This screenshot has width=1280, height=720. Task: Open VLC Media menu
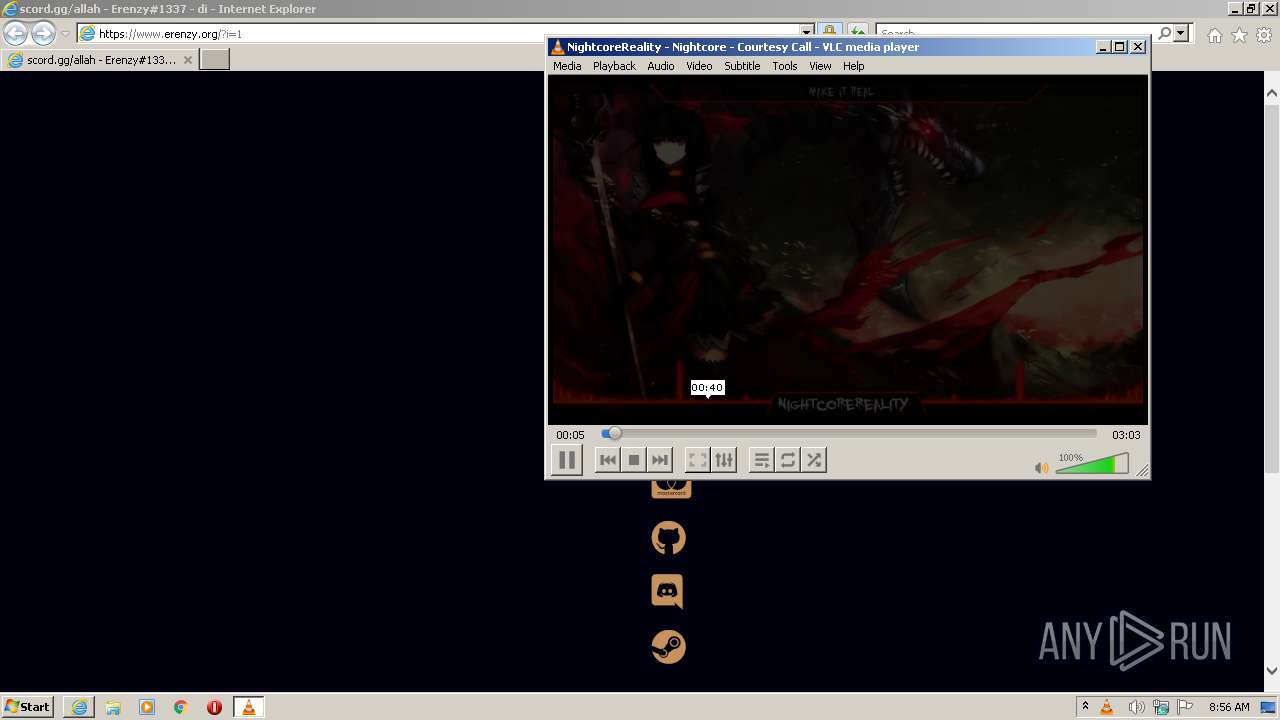(567, 66)
